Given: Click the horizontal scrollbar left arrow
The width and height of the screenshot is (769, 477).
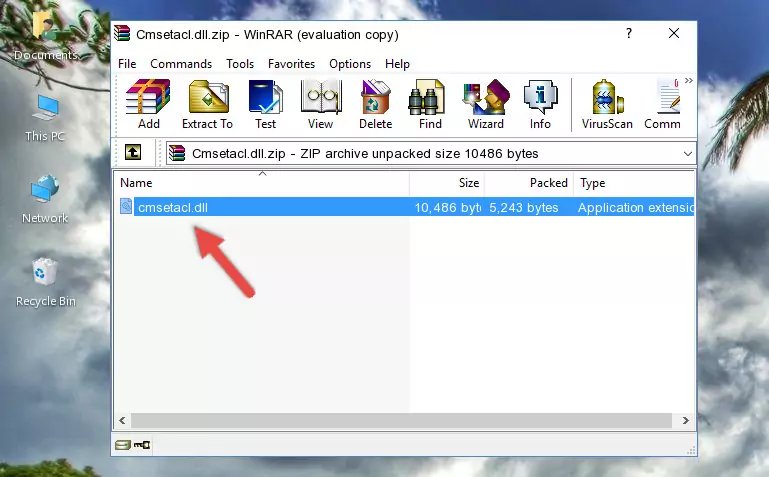Looking at the screenshot, I should tap(122, 420).
